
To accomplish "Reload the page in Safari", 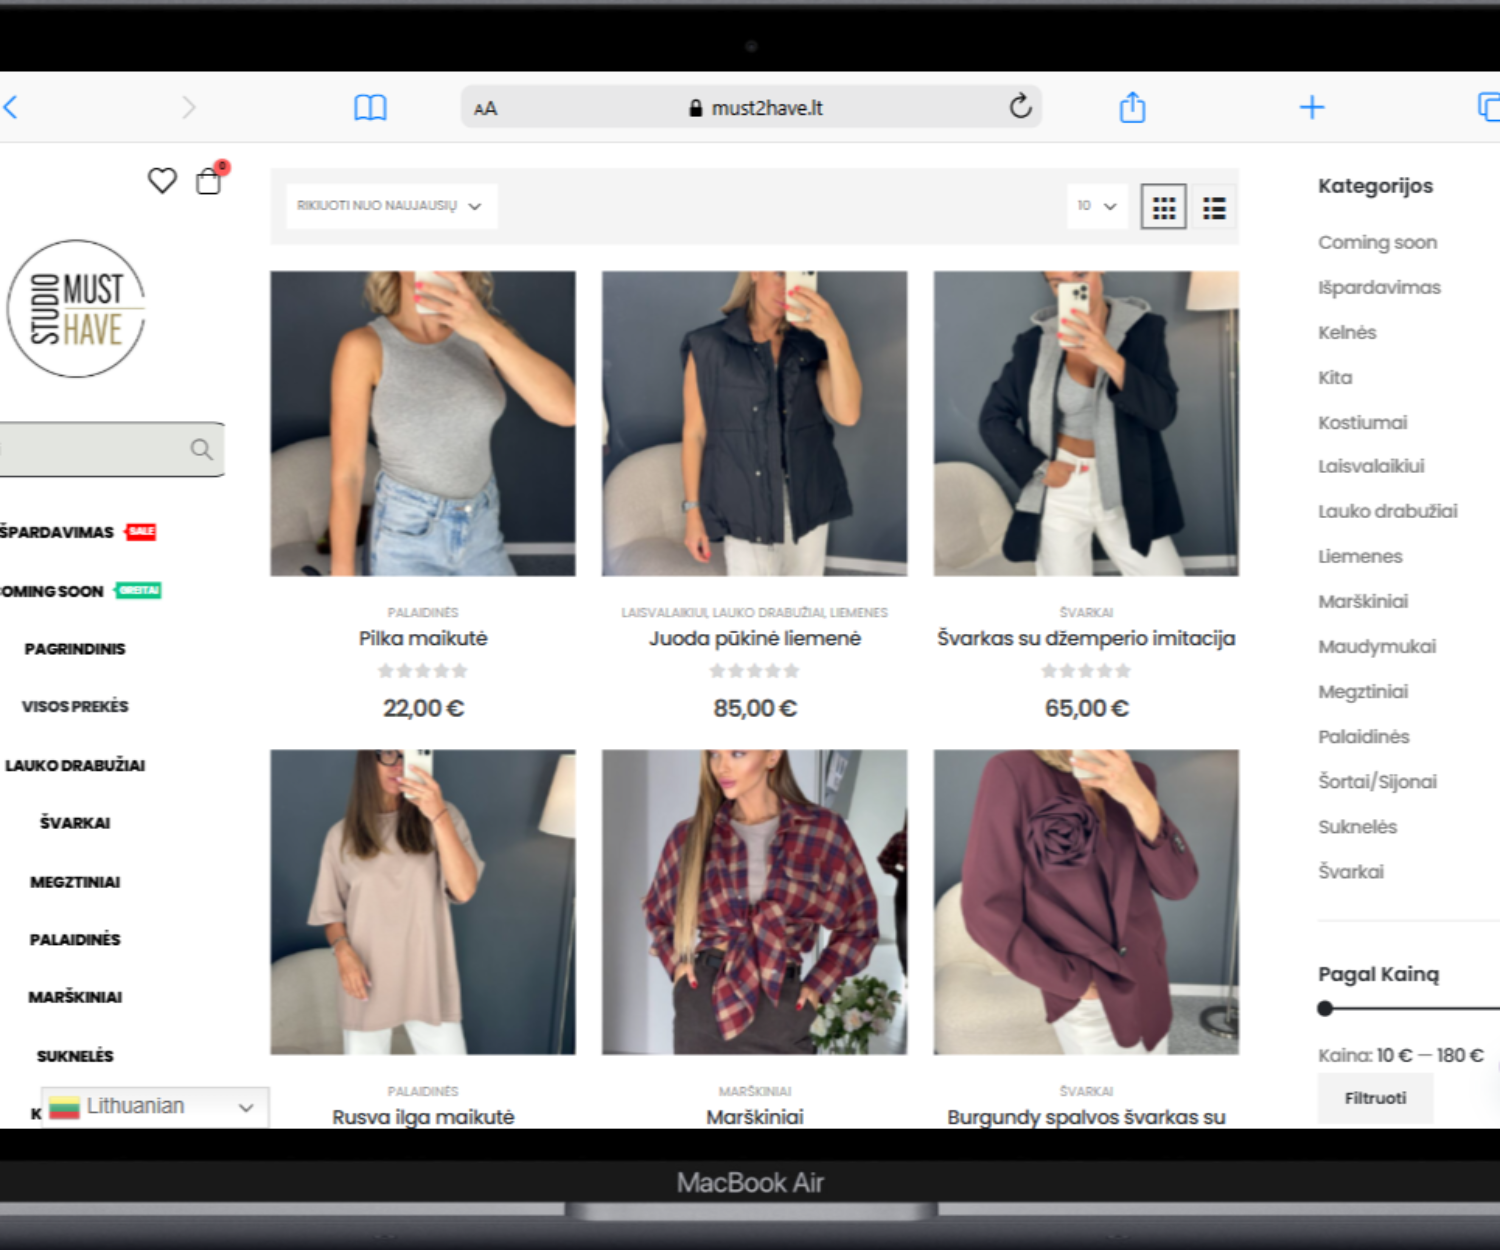I will 1020,107.
